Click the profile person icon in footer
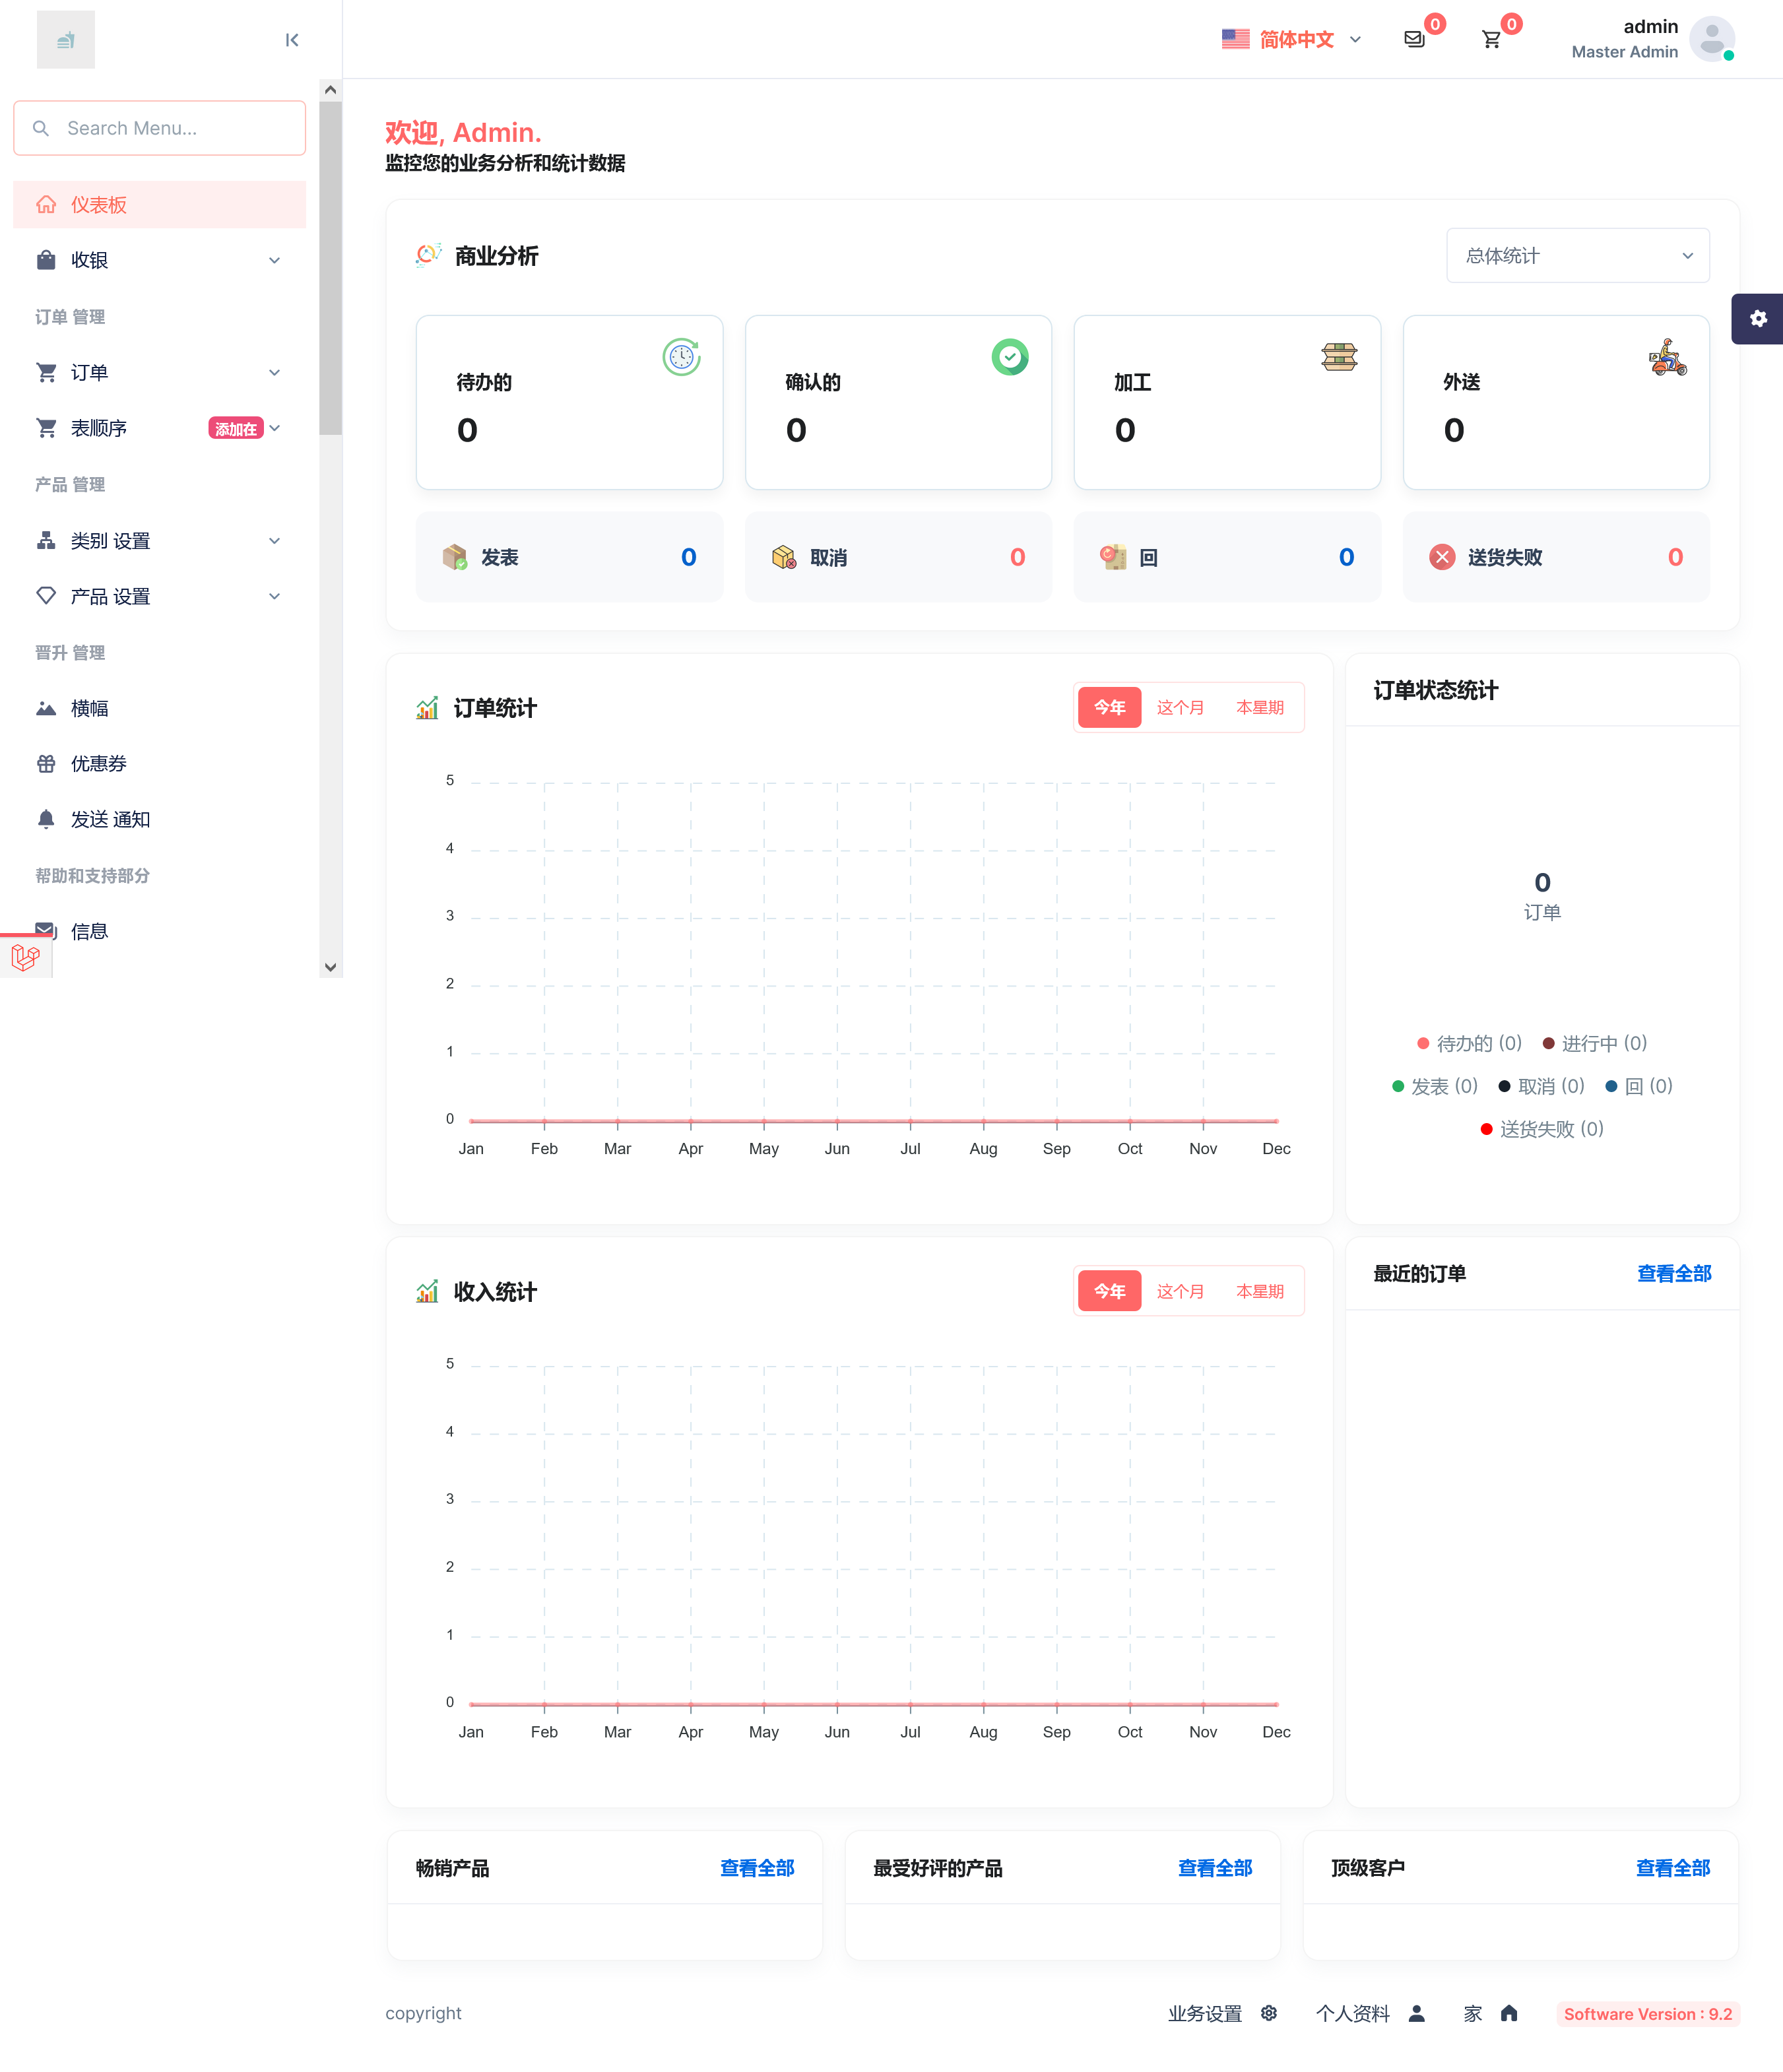This screenshot has height=2072, width=1783. point(1417,2013)
